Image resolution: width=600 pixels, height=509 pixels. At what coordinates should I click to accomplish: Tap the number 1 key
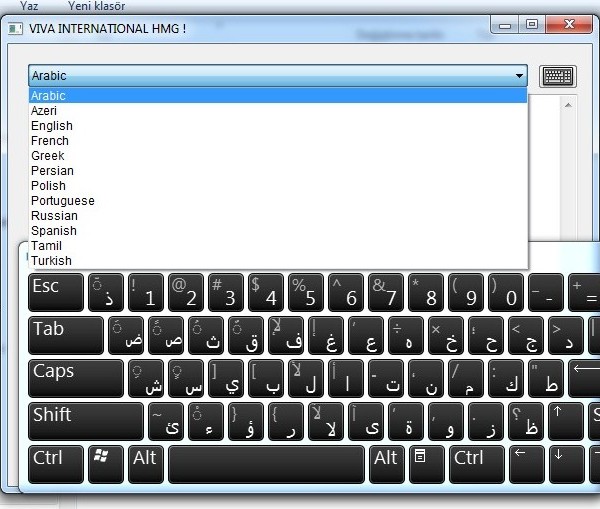click(x=146, y=292)
